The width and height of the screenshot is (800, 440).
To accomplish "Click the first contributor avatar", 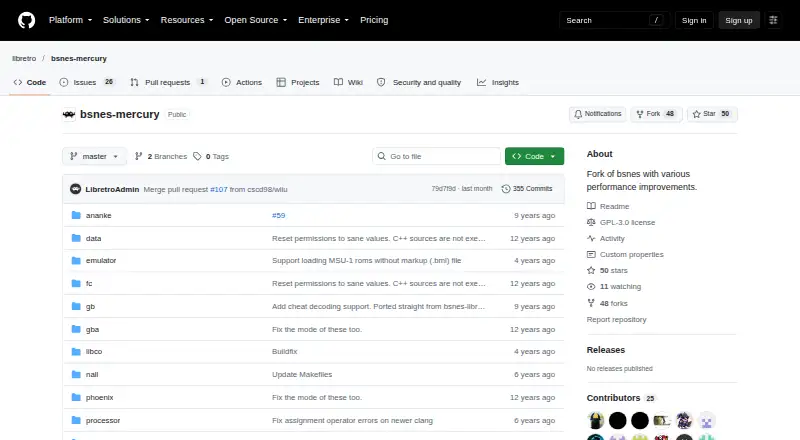I will [x=595, y=421].
